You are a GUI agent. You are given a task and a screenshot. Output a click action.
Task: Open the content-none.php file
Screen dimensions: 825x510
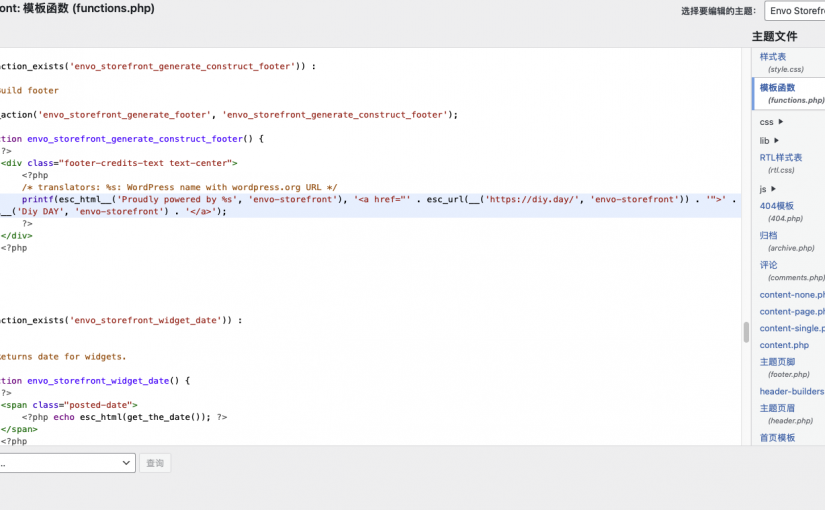[x=792, y=295]
